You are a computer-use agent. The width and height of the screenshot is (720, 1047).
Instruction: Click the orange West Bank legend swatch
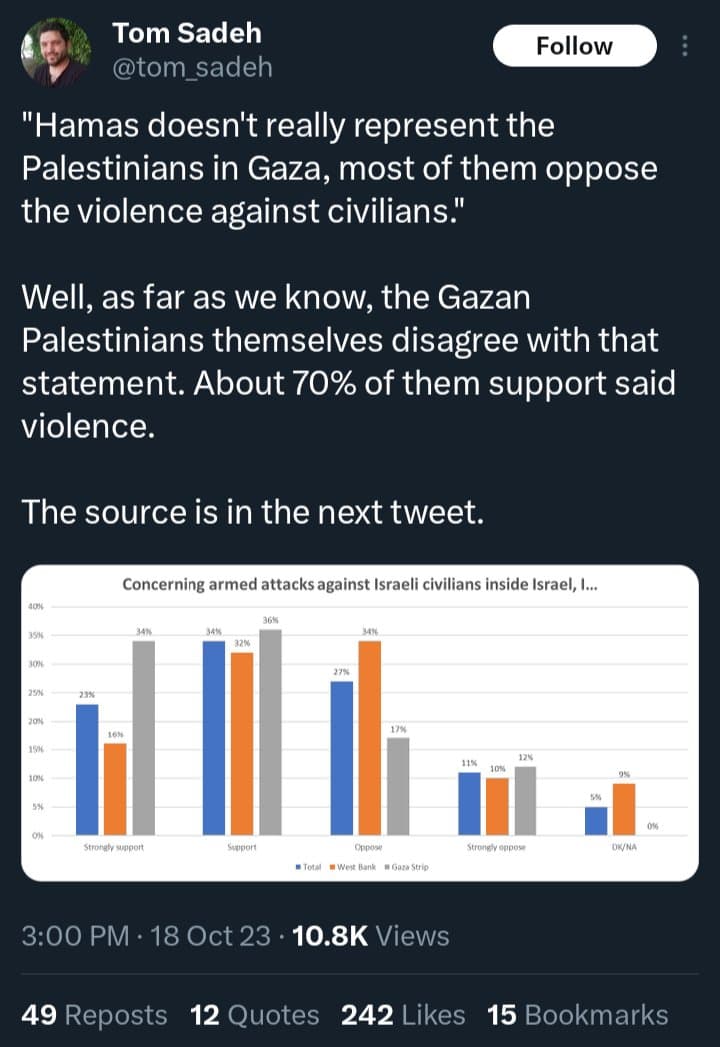coord(332,867)
